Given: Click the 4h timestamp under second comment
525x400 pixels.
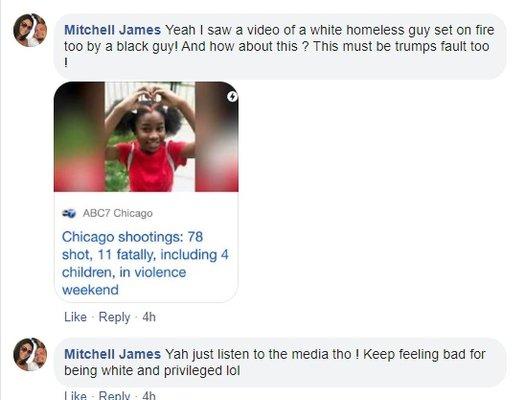Looking at the screenshot, I should click(x=149, y=395).
